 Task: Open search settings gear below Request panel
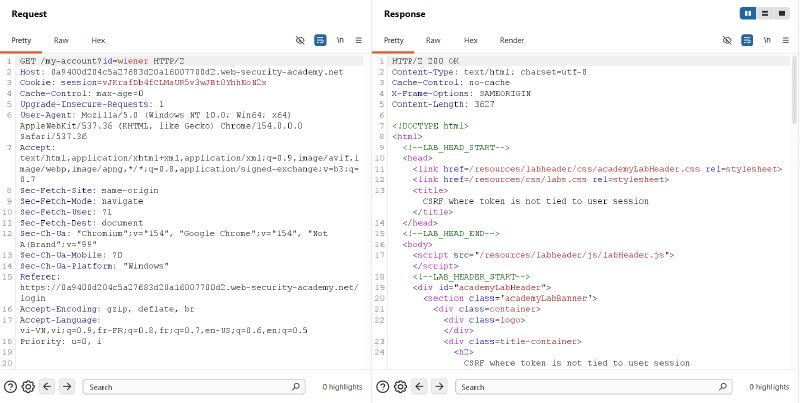28,387
